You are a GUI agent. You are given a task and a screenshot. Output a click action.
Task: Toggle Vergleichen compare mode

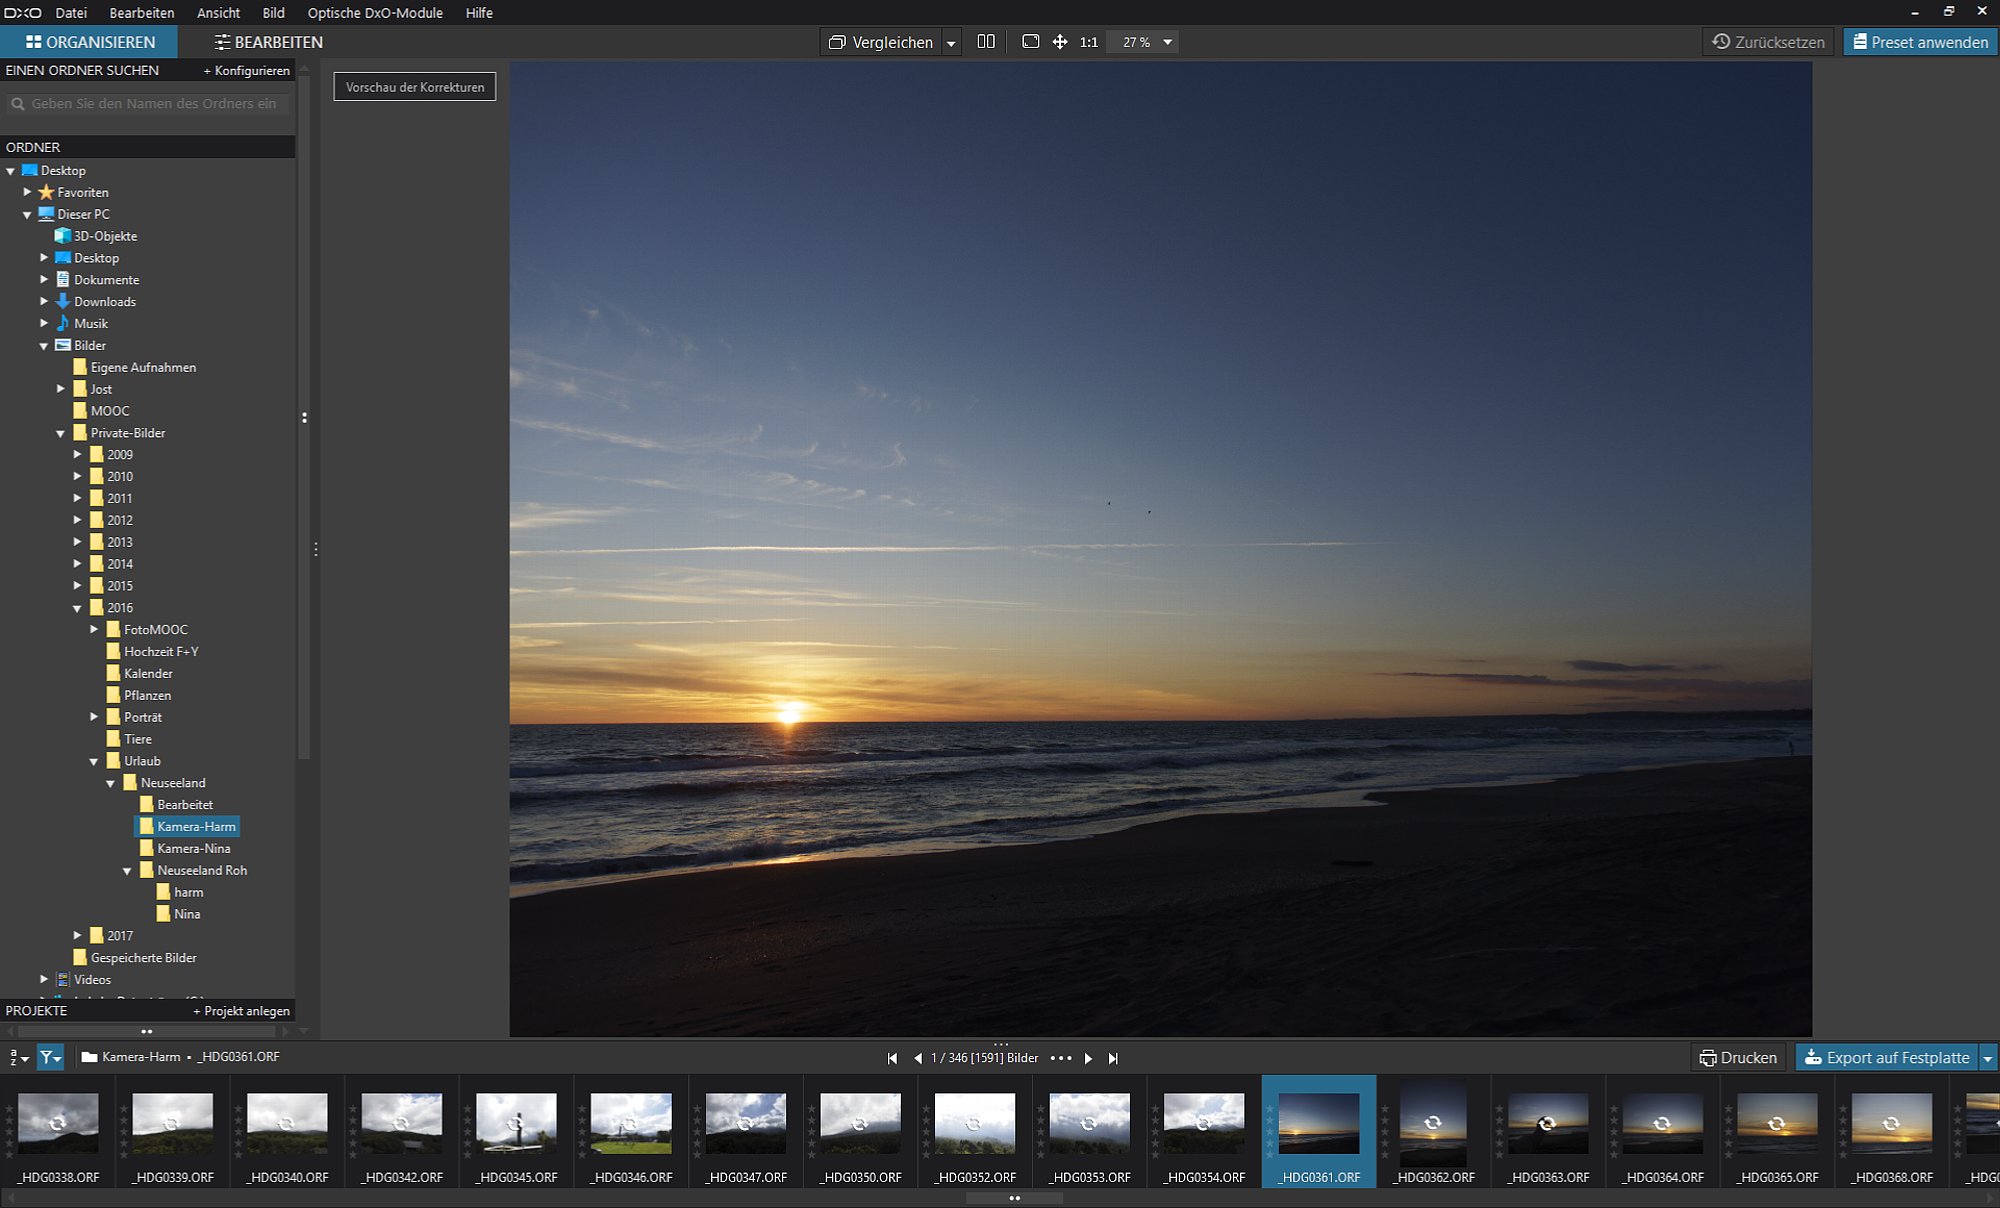coord(881,42)
